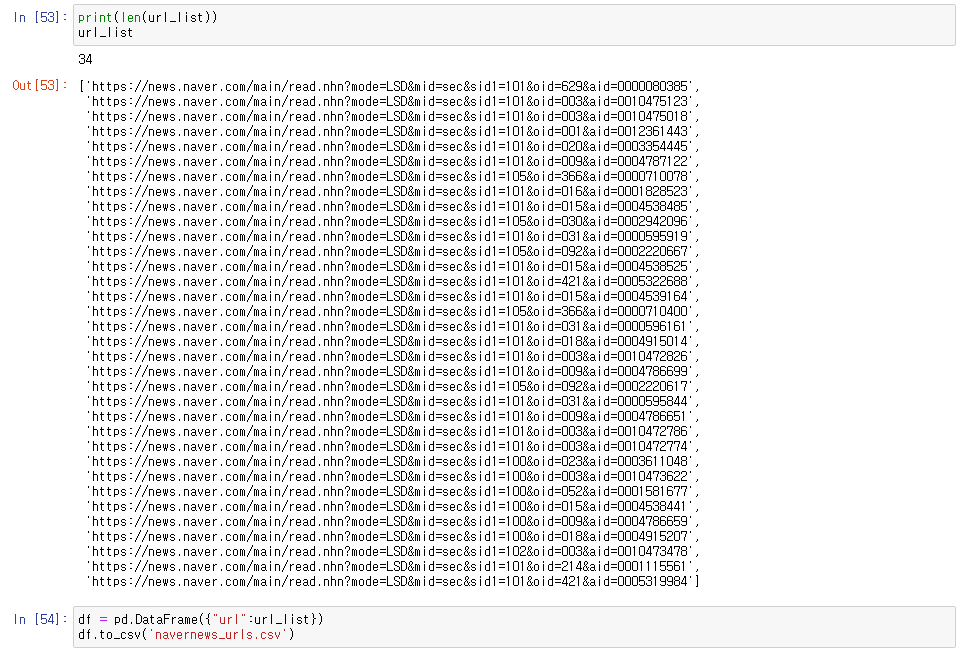Click URL ending aid=0000710400
968x667 pixels.
[390, 312]
